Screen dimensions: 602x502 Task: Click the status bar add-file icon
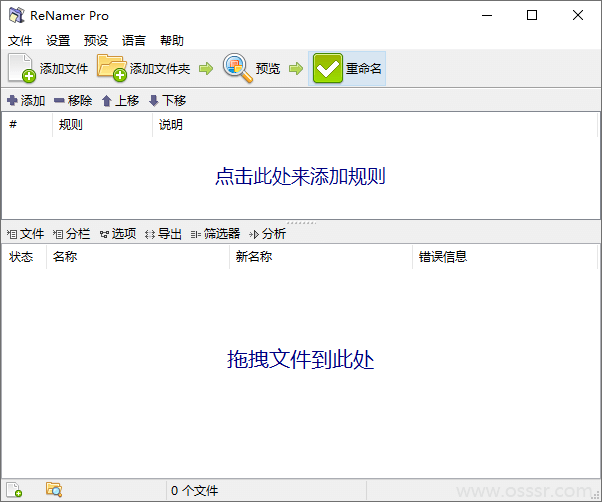click(x=14, y=490)
